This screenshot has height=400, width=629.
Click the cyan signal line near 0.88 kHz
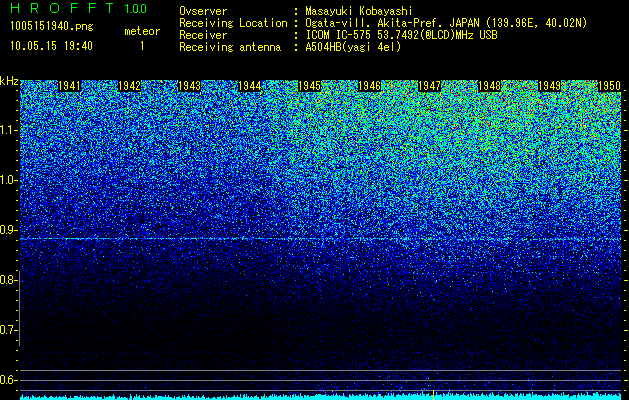[x=320, y=239]
